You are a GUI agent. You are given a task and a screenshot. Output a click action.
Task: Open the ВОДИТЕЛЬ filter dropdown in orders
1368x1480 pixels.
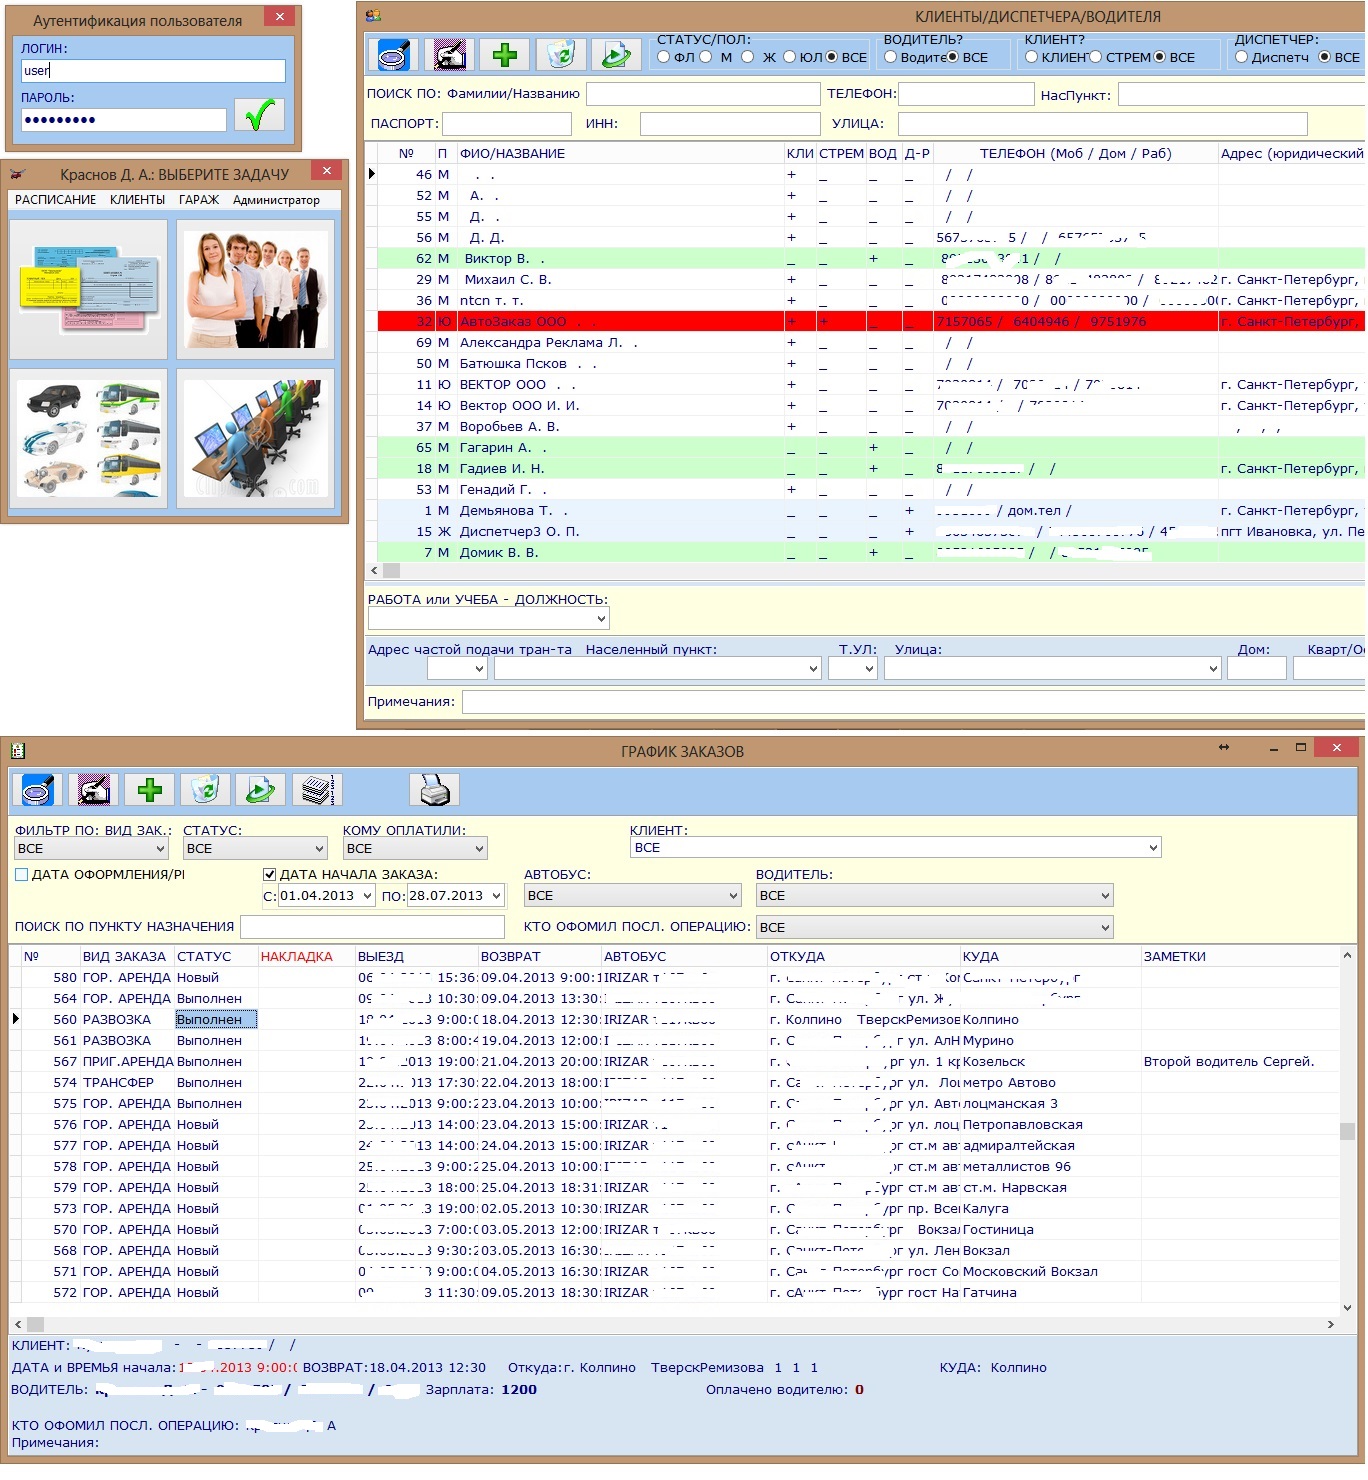pos(935,896)
